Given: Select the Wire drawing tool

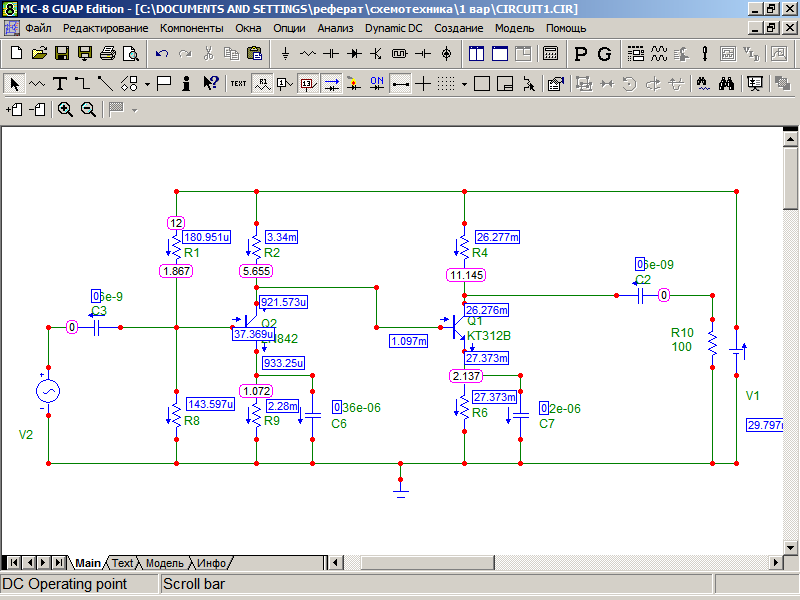Looking at the screenshot, I should coord(82,83).
